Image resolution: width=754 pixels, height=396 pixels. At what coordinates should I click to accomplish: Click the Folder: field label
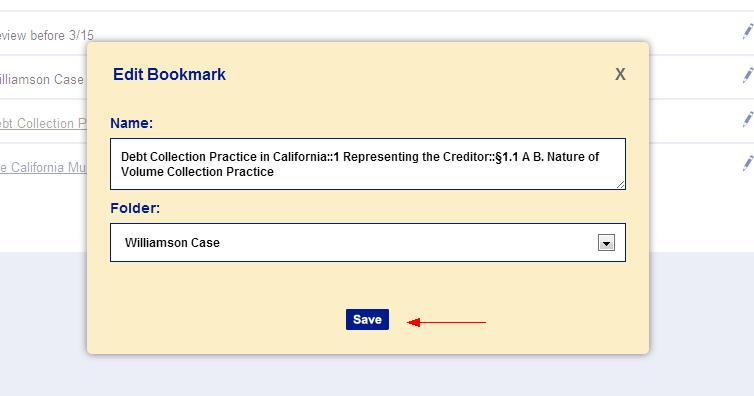click(x=135, y=208)
